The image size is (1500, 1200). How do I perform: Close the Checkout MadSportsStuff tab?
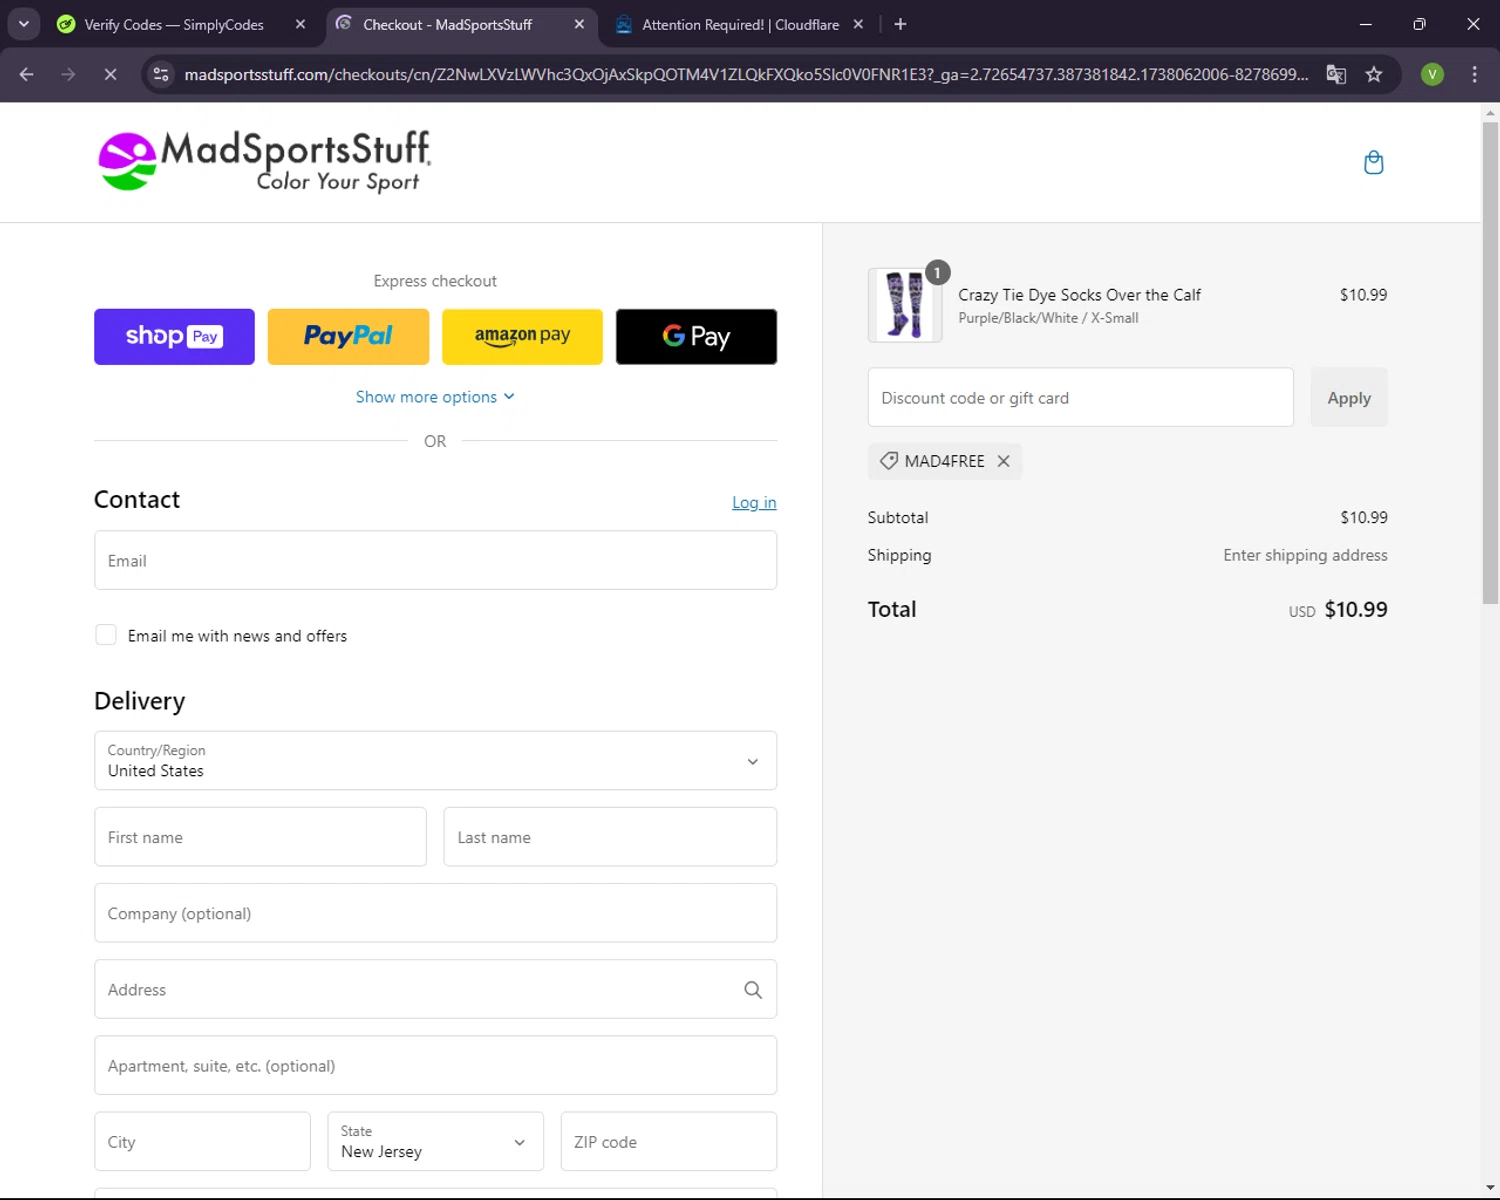point(579,24)
